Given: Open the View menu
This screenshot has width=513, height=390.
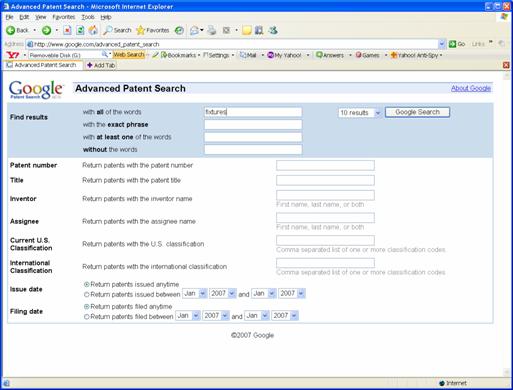Looking at the screenshot, I should tap(41, 17).
